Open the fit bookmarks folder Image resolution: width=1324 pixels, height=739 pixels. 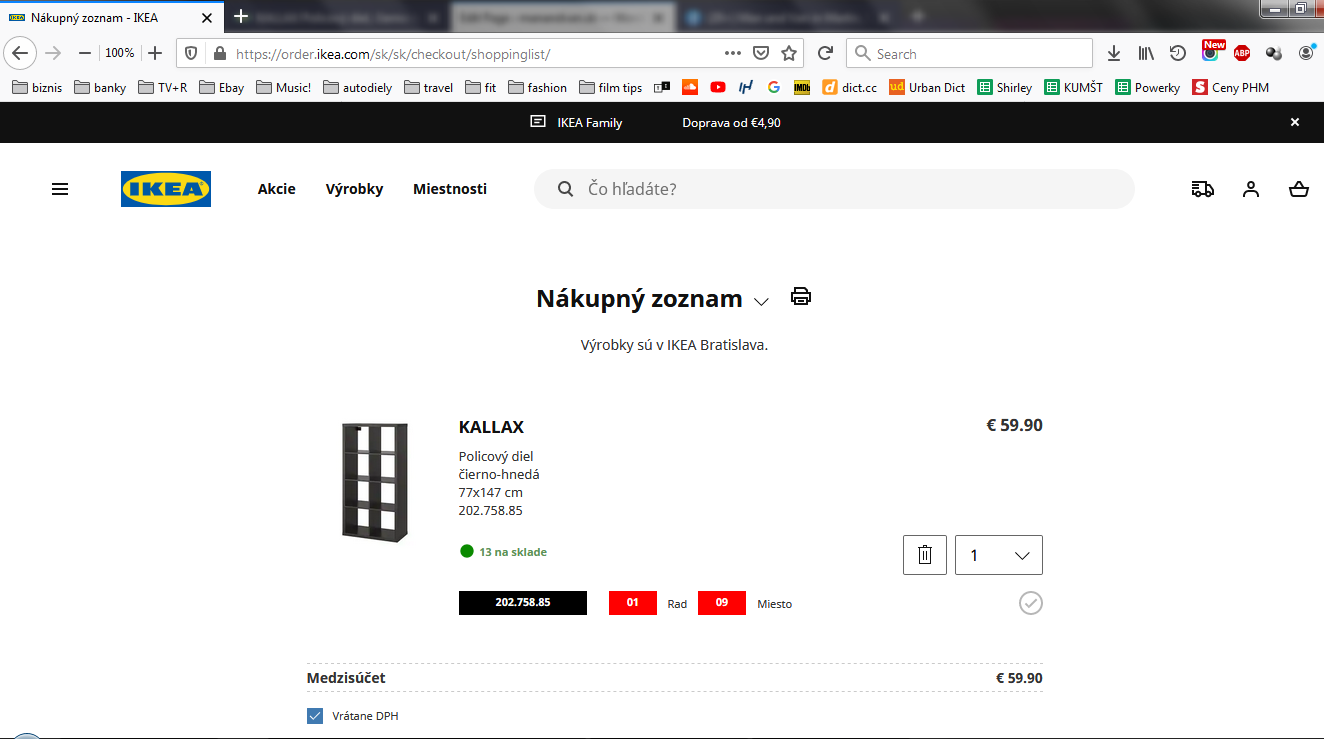tap(481, 88)
